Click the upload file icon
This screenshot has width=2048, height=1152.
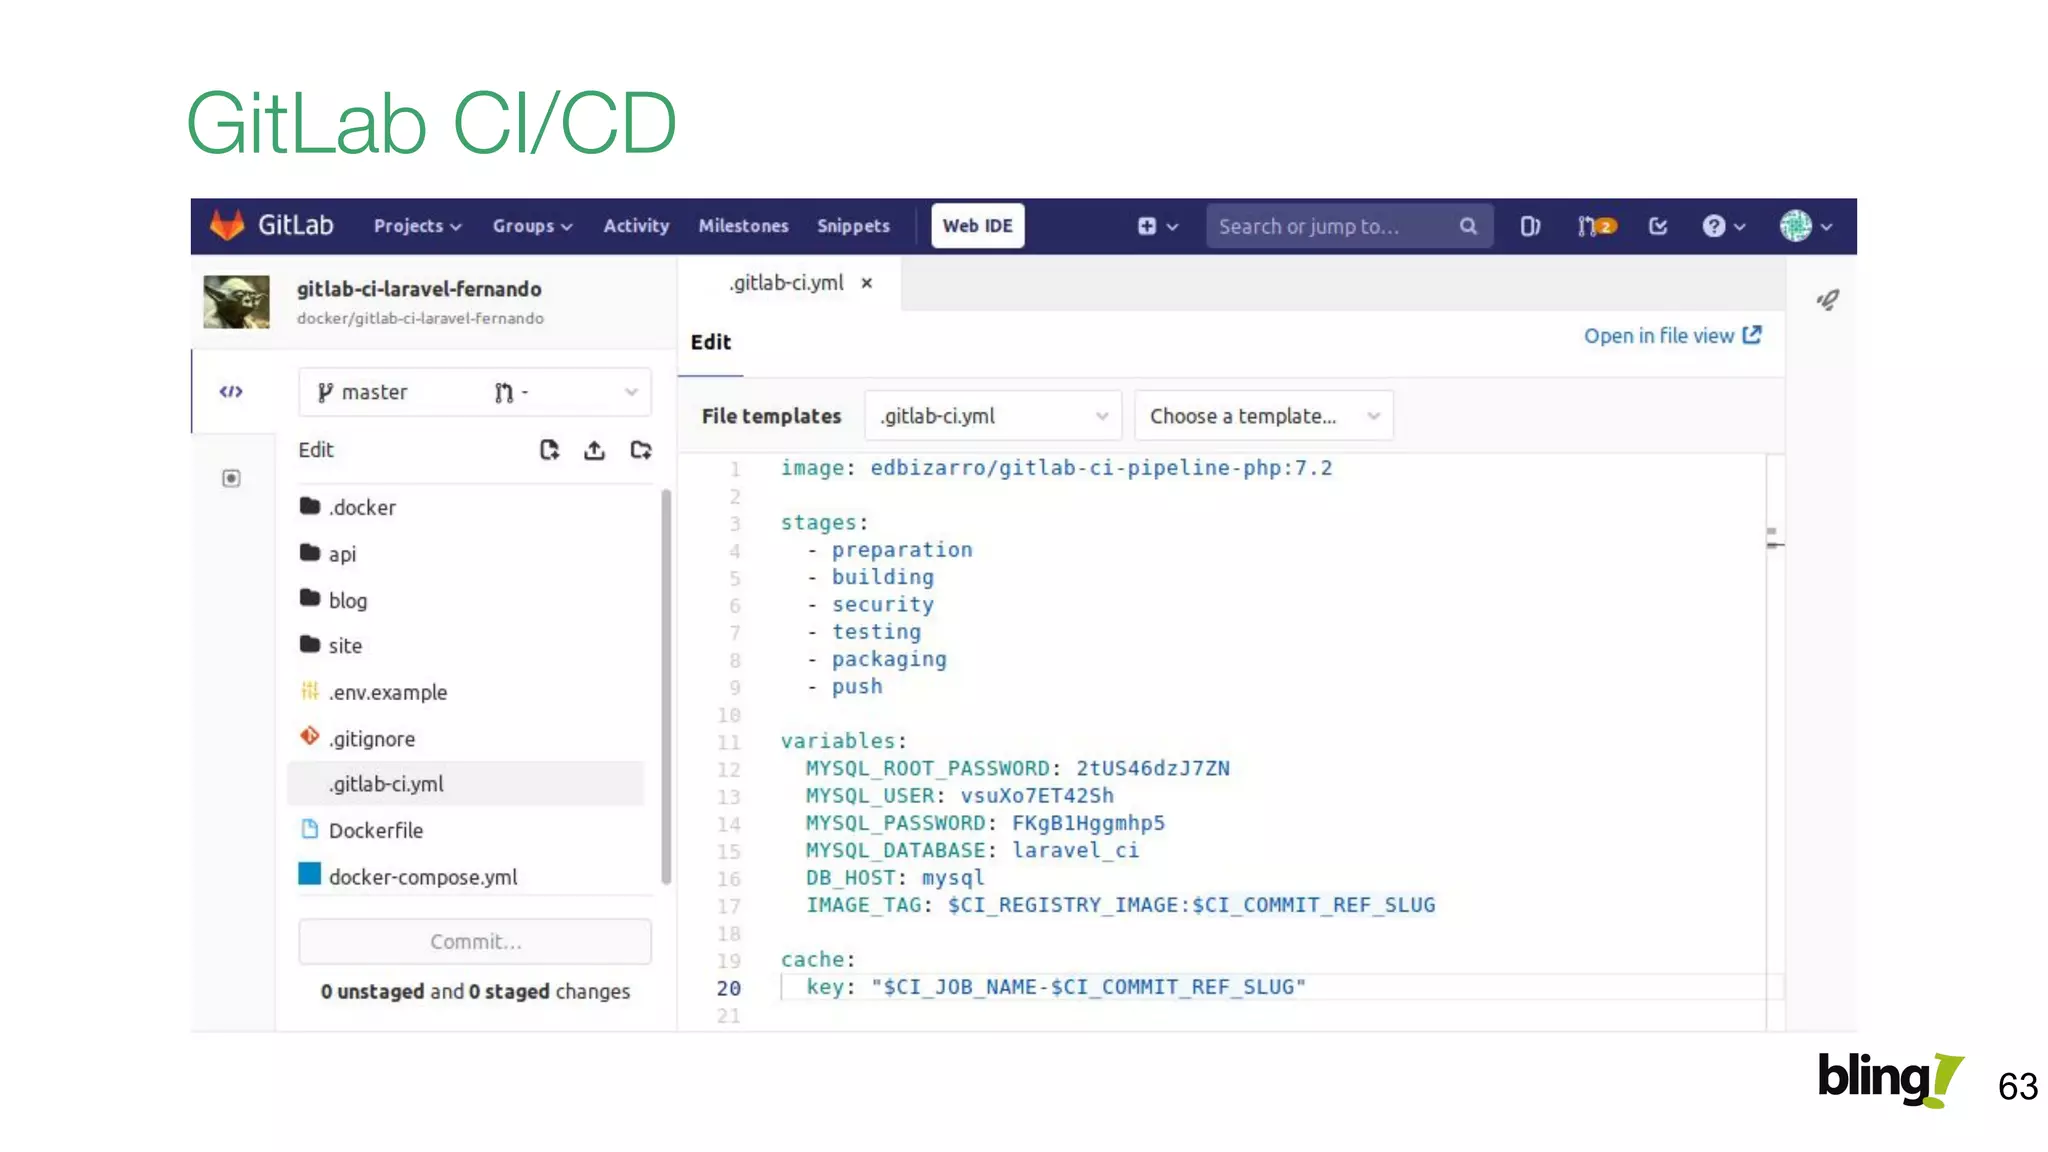click(594, 450)
